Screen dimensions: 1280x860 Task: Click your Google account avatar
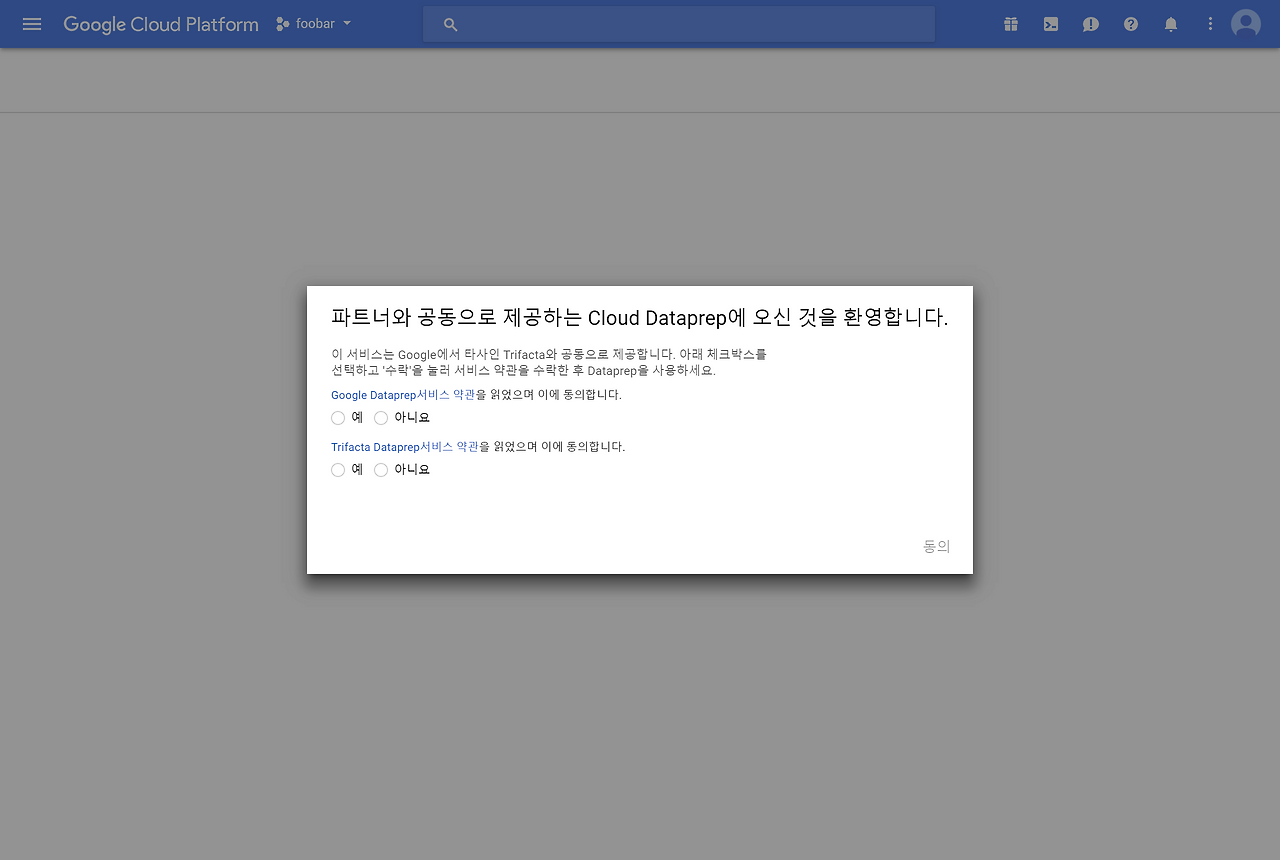[x=1245, y=22]
